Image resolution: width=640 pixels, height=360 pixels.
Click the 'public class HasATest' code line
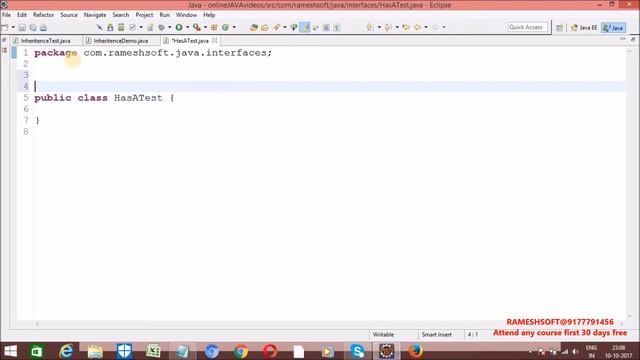click(x=104, y=98)
